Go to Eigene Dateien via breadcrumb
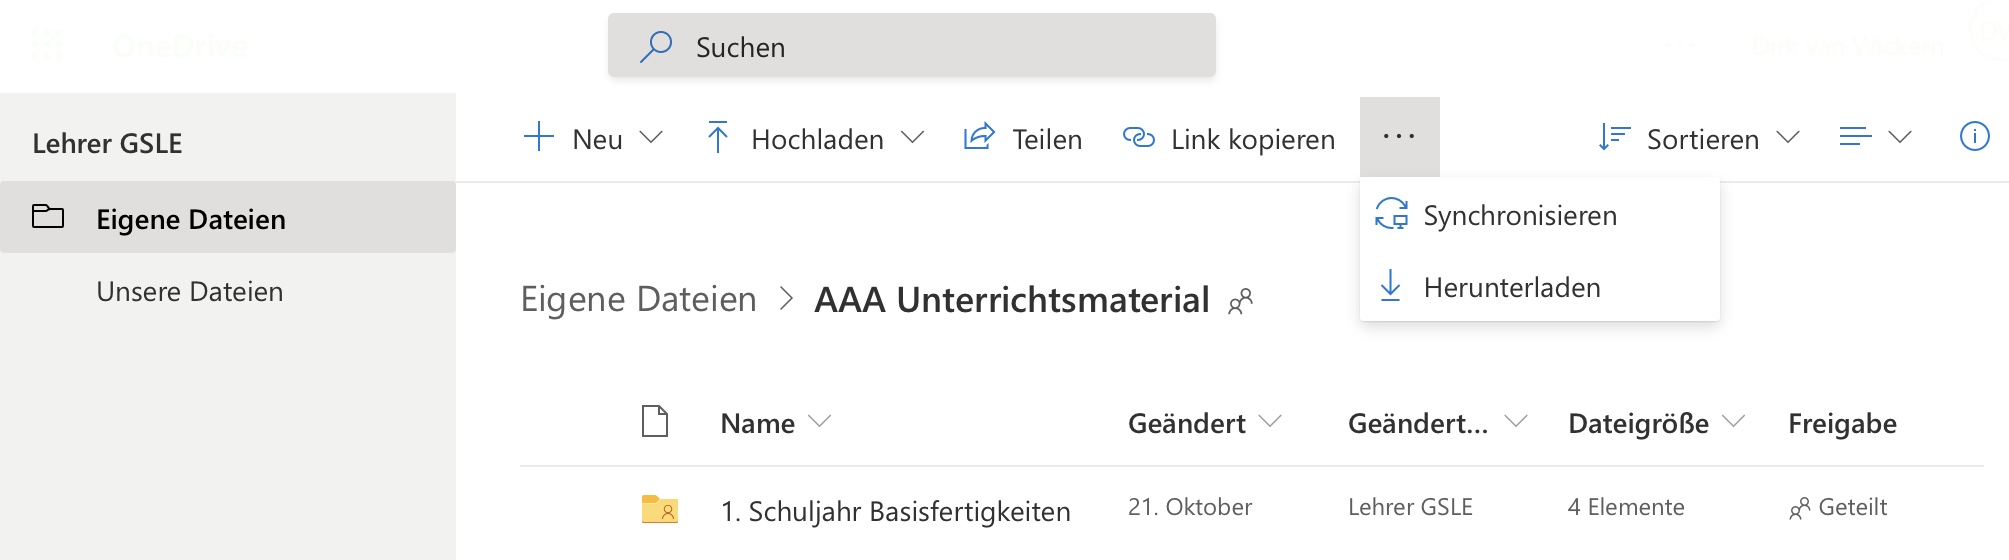The image size is (2009, 560). 638,299
